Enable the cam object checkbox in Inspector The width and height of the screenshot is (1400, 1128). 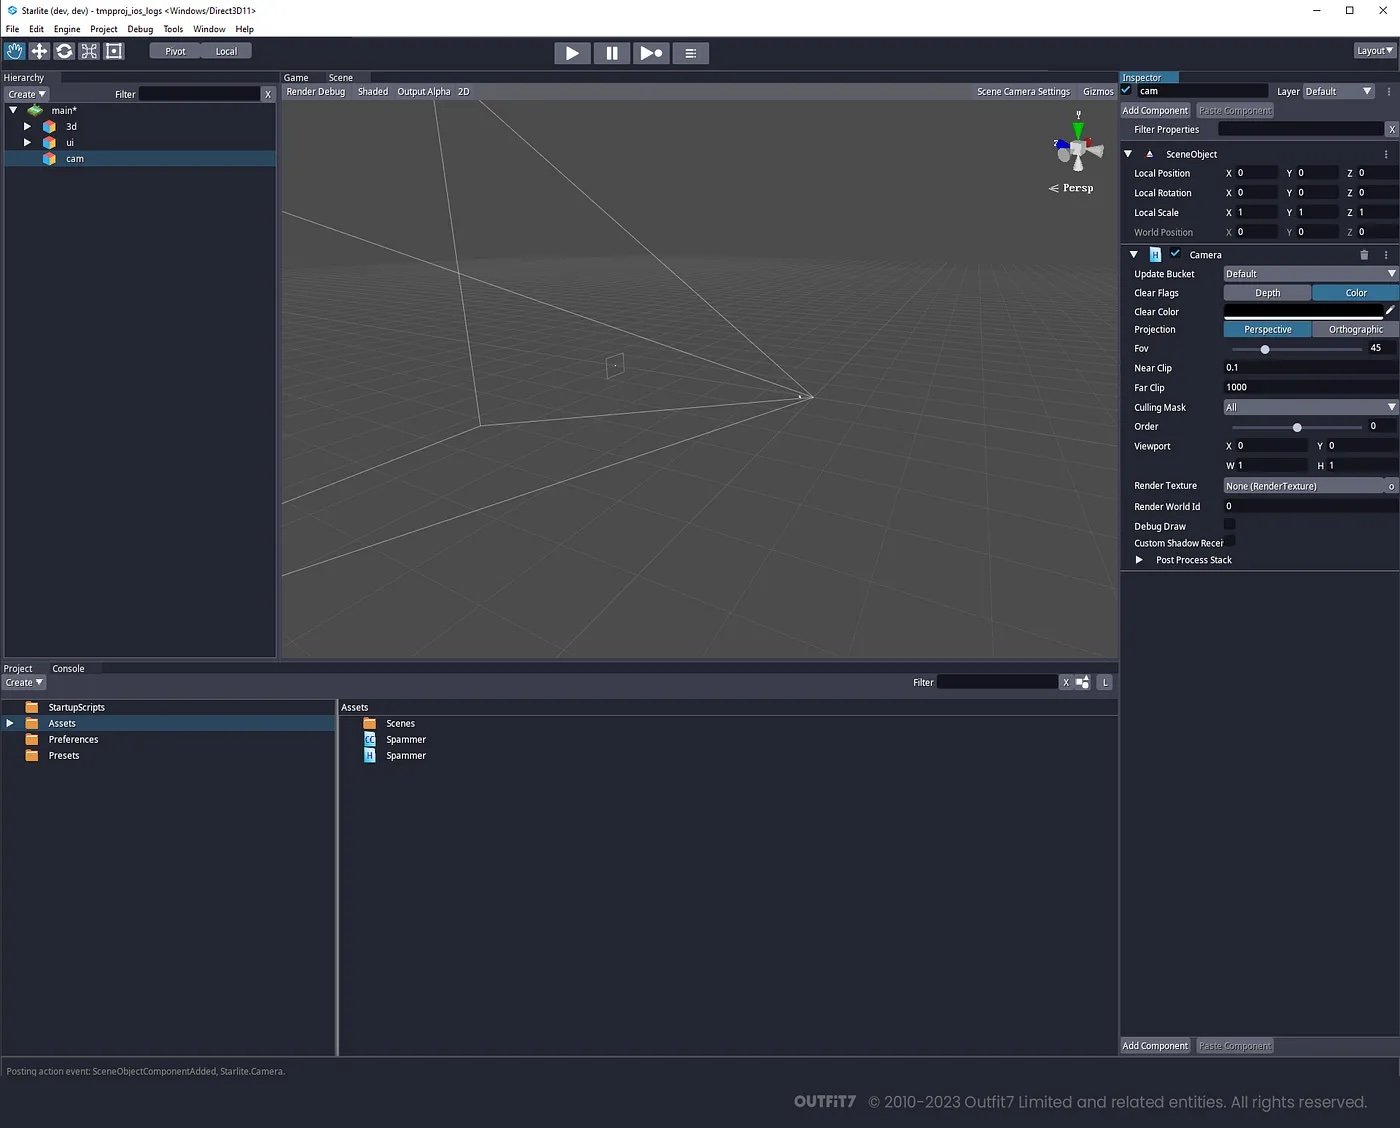[x=1126, y=90]
